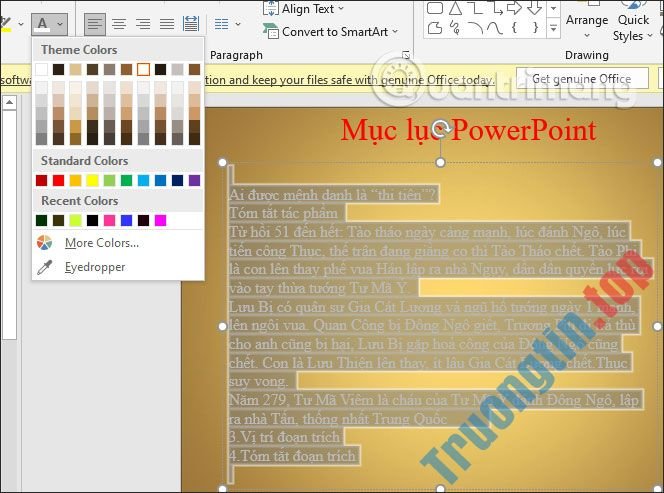Click the slide title Mục lục PowerPoint
This screenshot has width=664, height=493.
(x=468, y=130)
